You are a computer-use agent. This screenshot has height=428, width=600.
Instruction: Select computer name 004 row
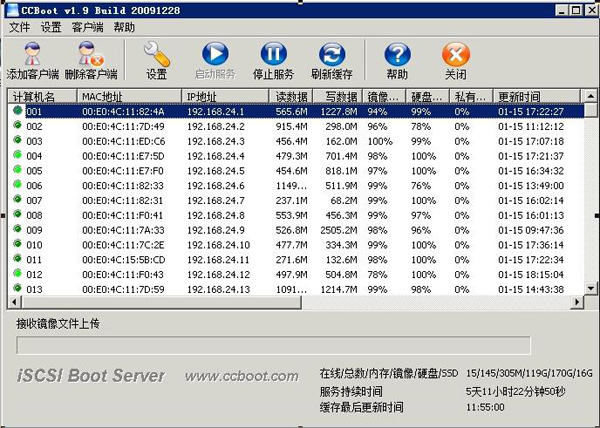pyautogui.click(x=34, y=156)
